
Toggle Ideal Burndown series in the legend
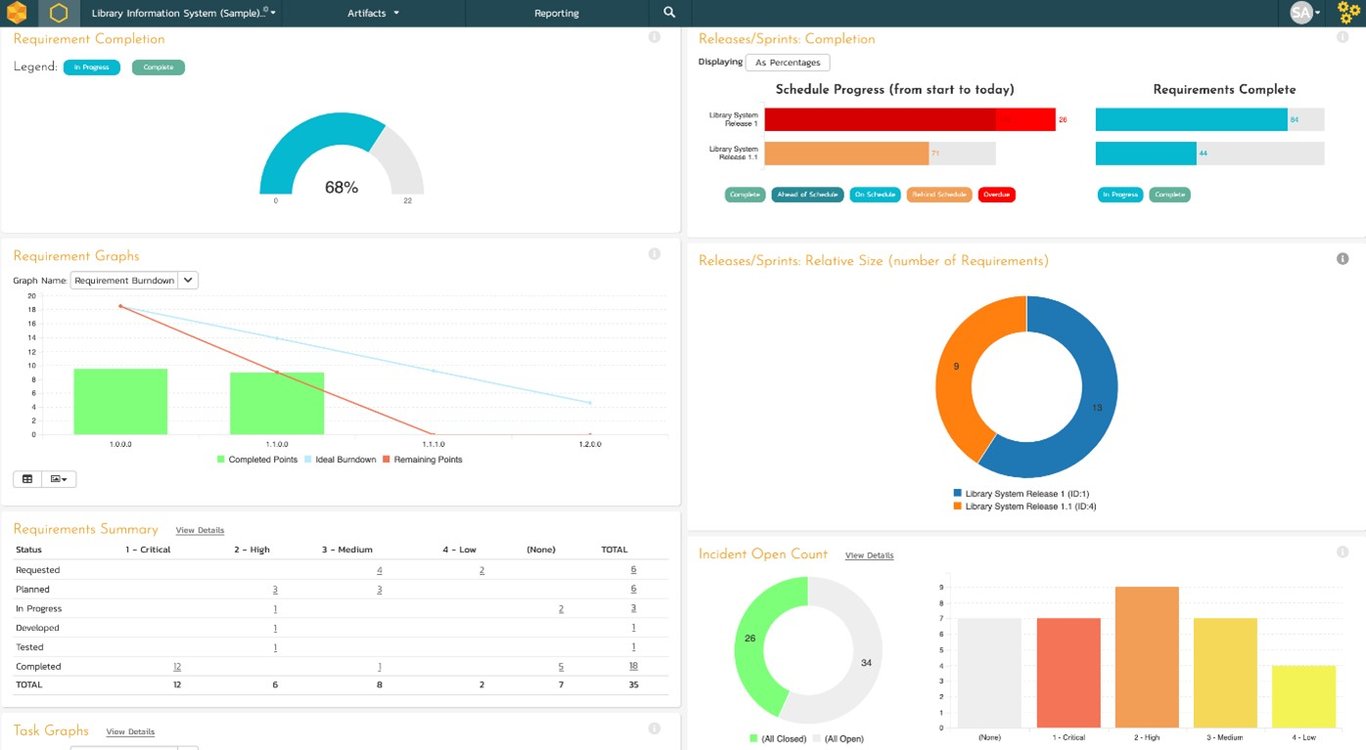pos(340,460)
